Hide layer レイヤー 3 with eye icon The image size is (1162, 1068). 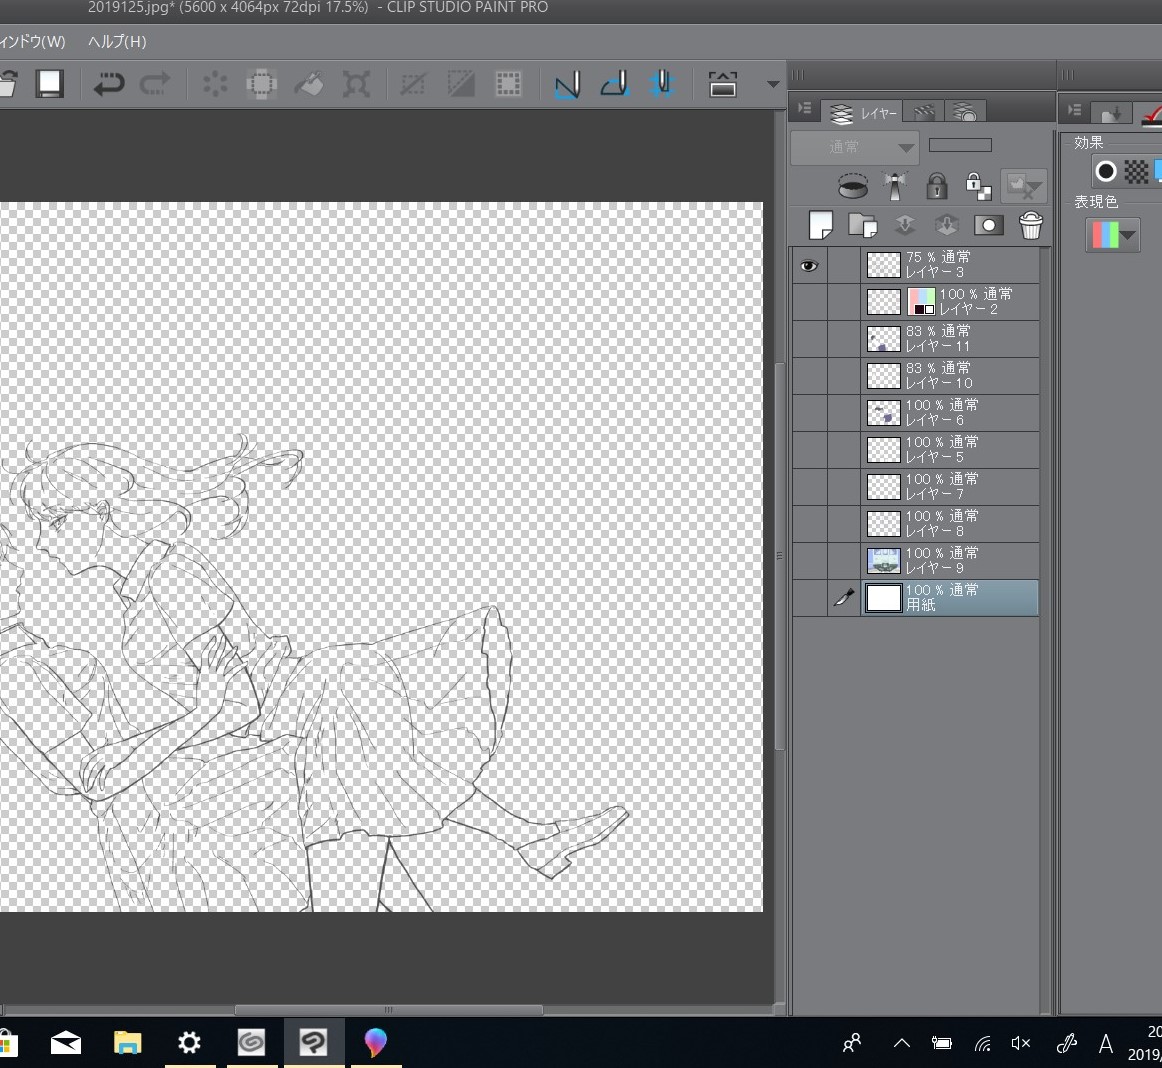[809, 265]
